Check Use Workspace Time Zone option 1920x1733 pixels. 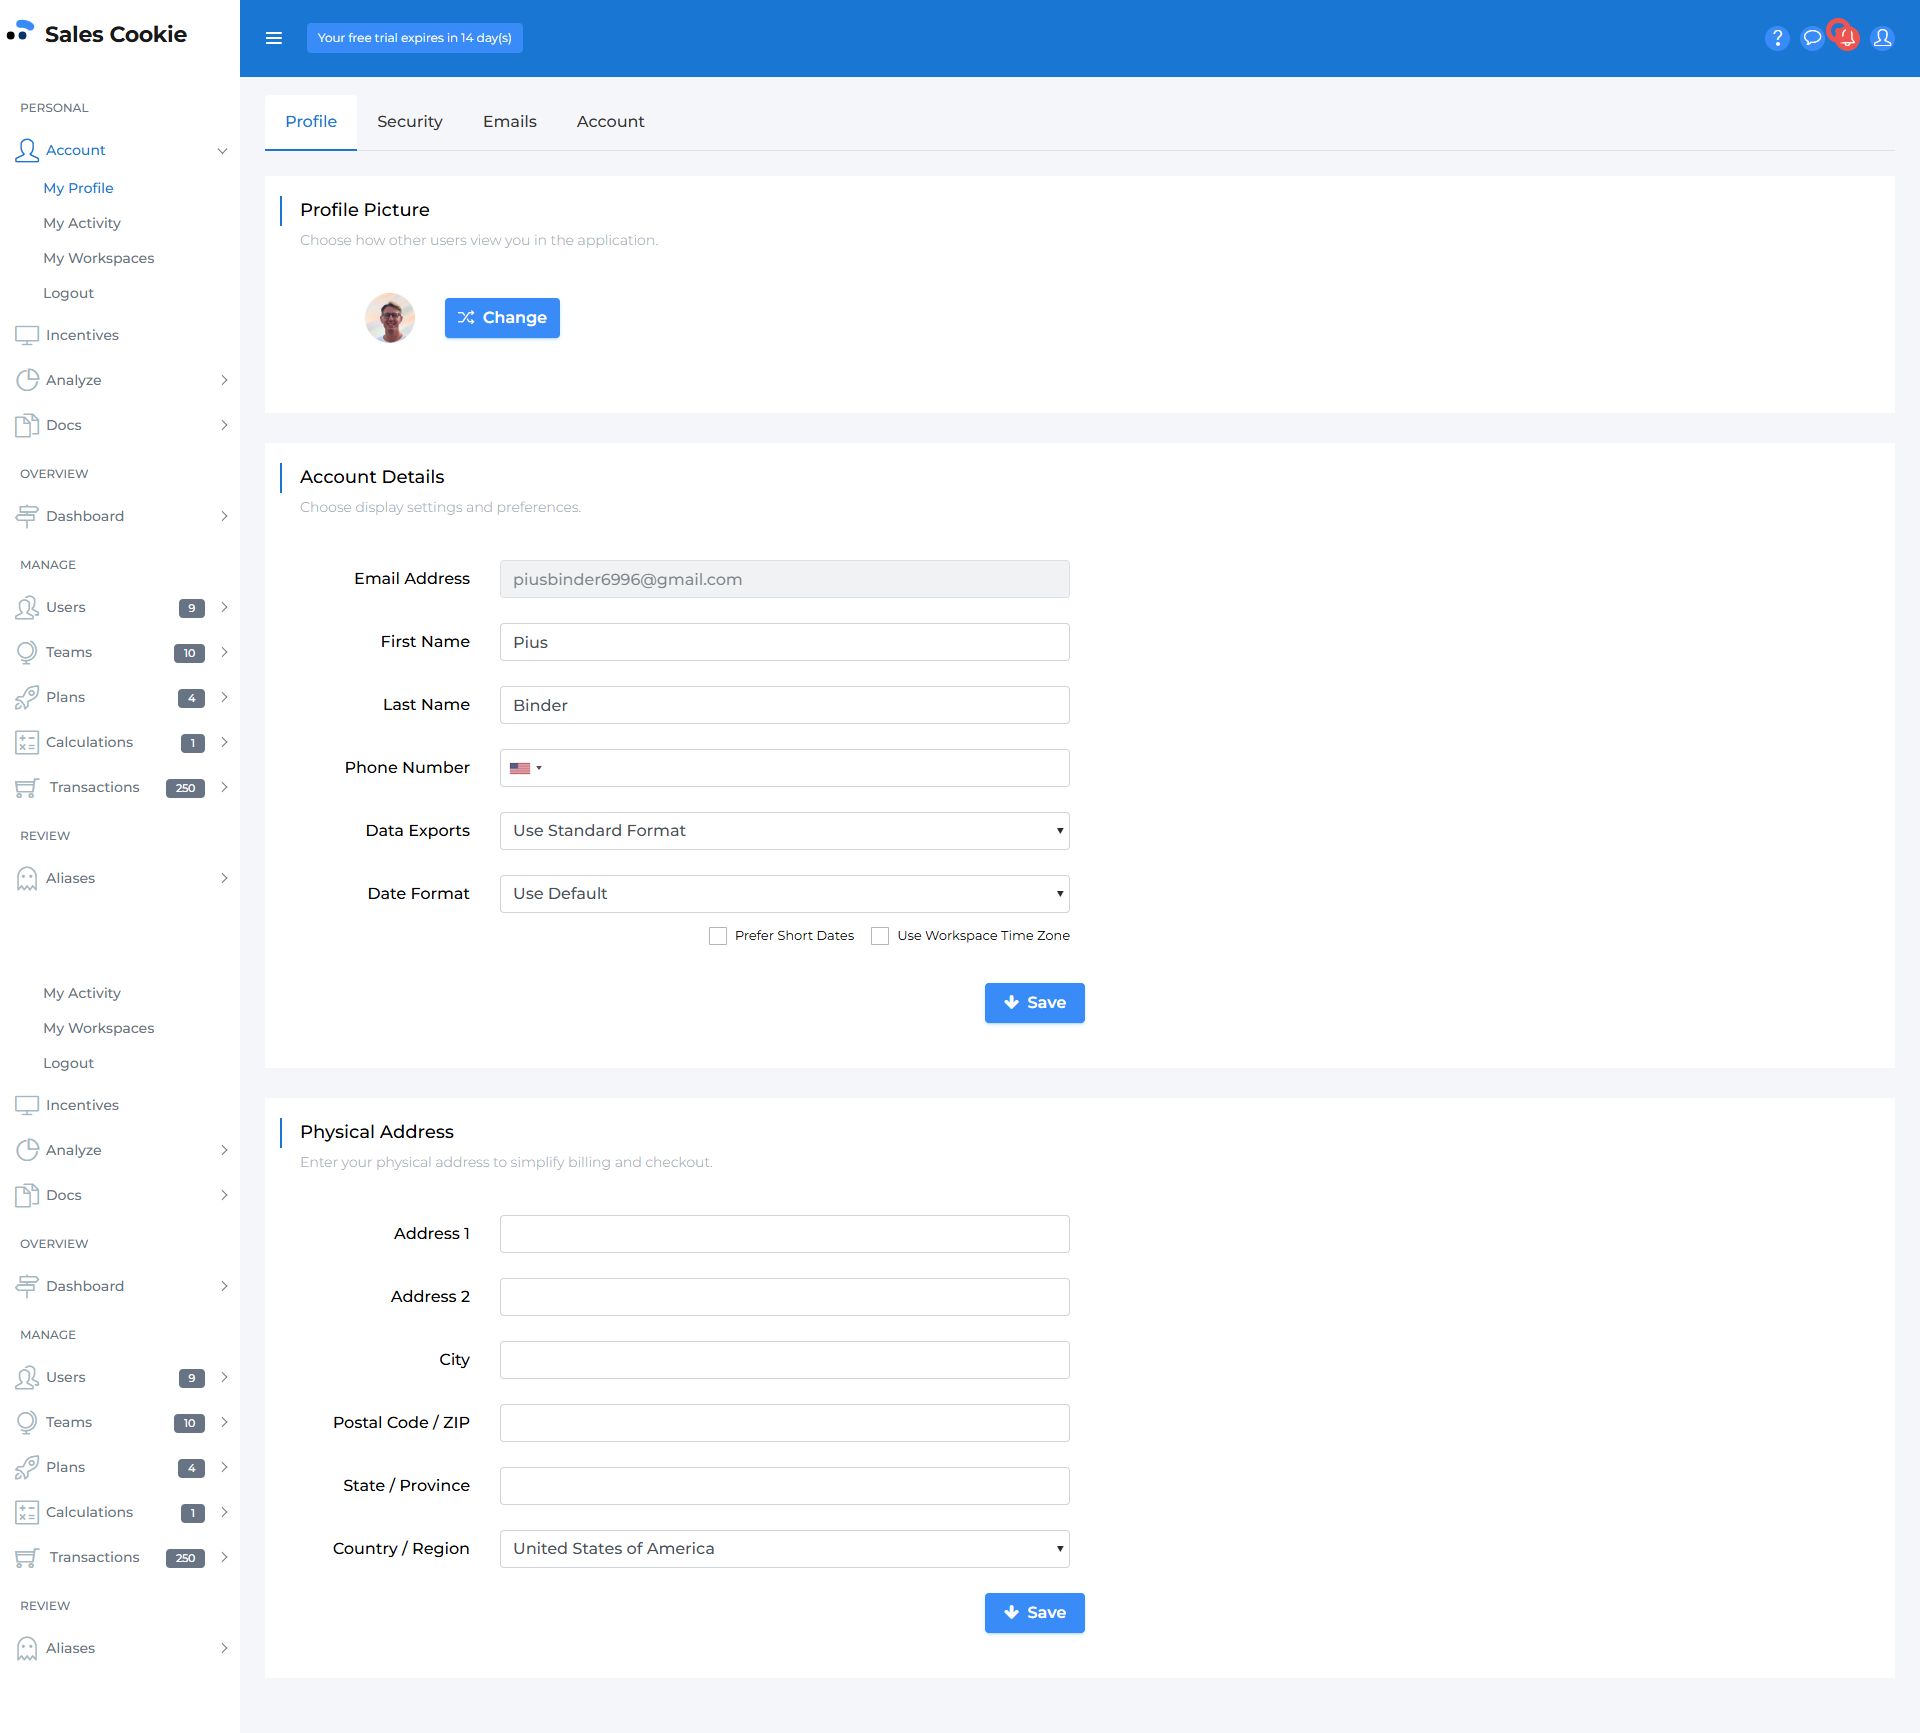pyautogui.click(x=880, y=936)
